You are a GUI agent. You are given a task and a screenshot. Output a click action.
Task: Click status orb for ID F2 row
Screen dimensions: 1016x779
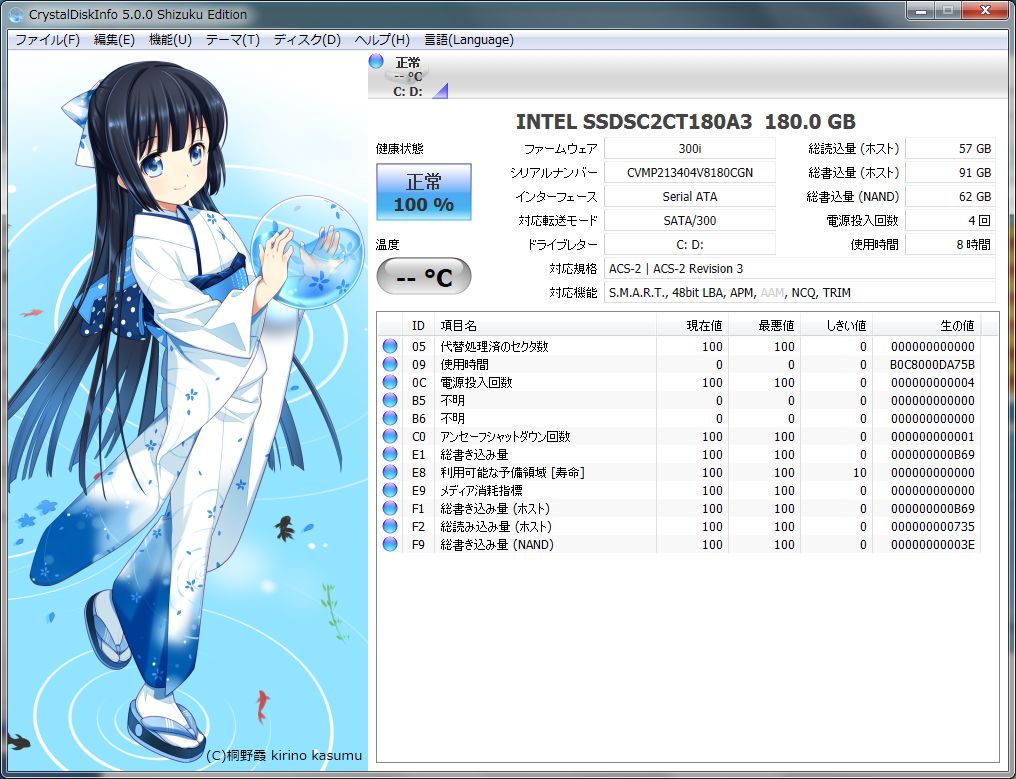[x=390, y=526]
